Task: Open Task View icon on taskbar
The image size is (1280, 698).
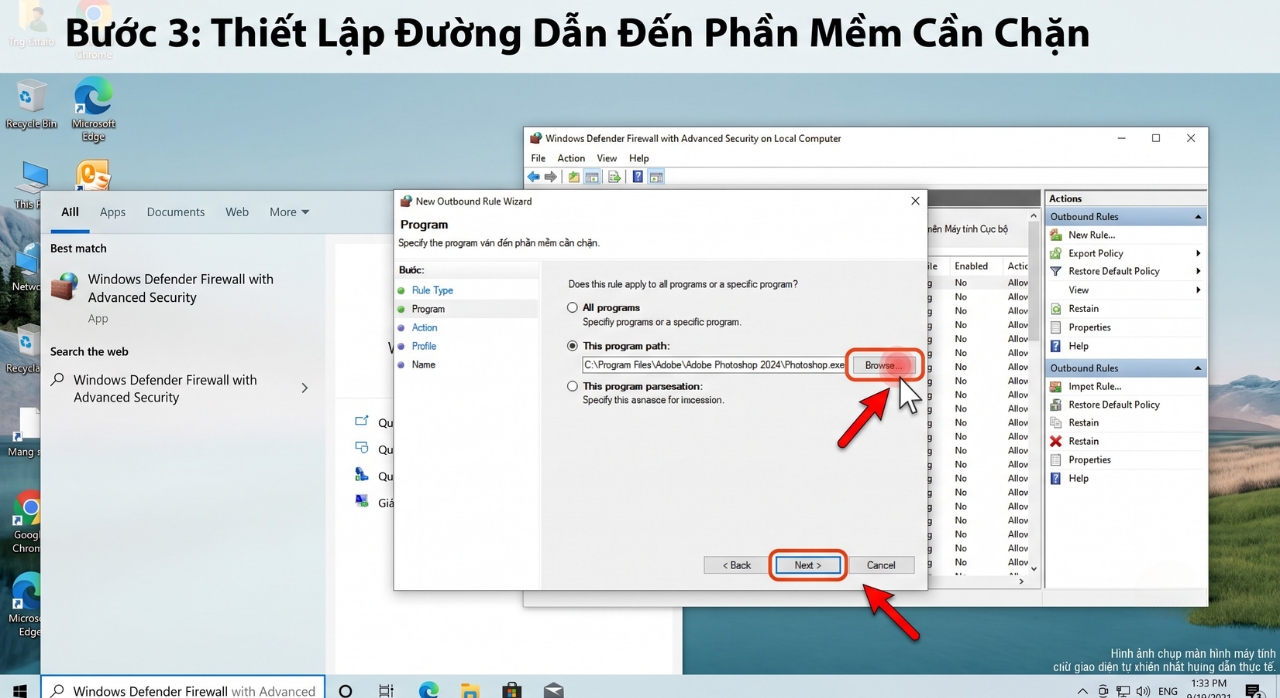Action: click(387, 690)
